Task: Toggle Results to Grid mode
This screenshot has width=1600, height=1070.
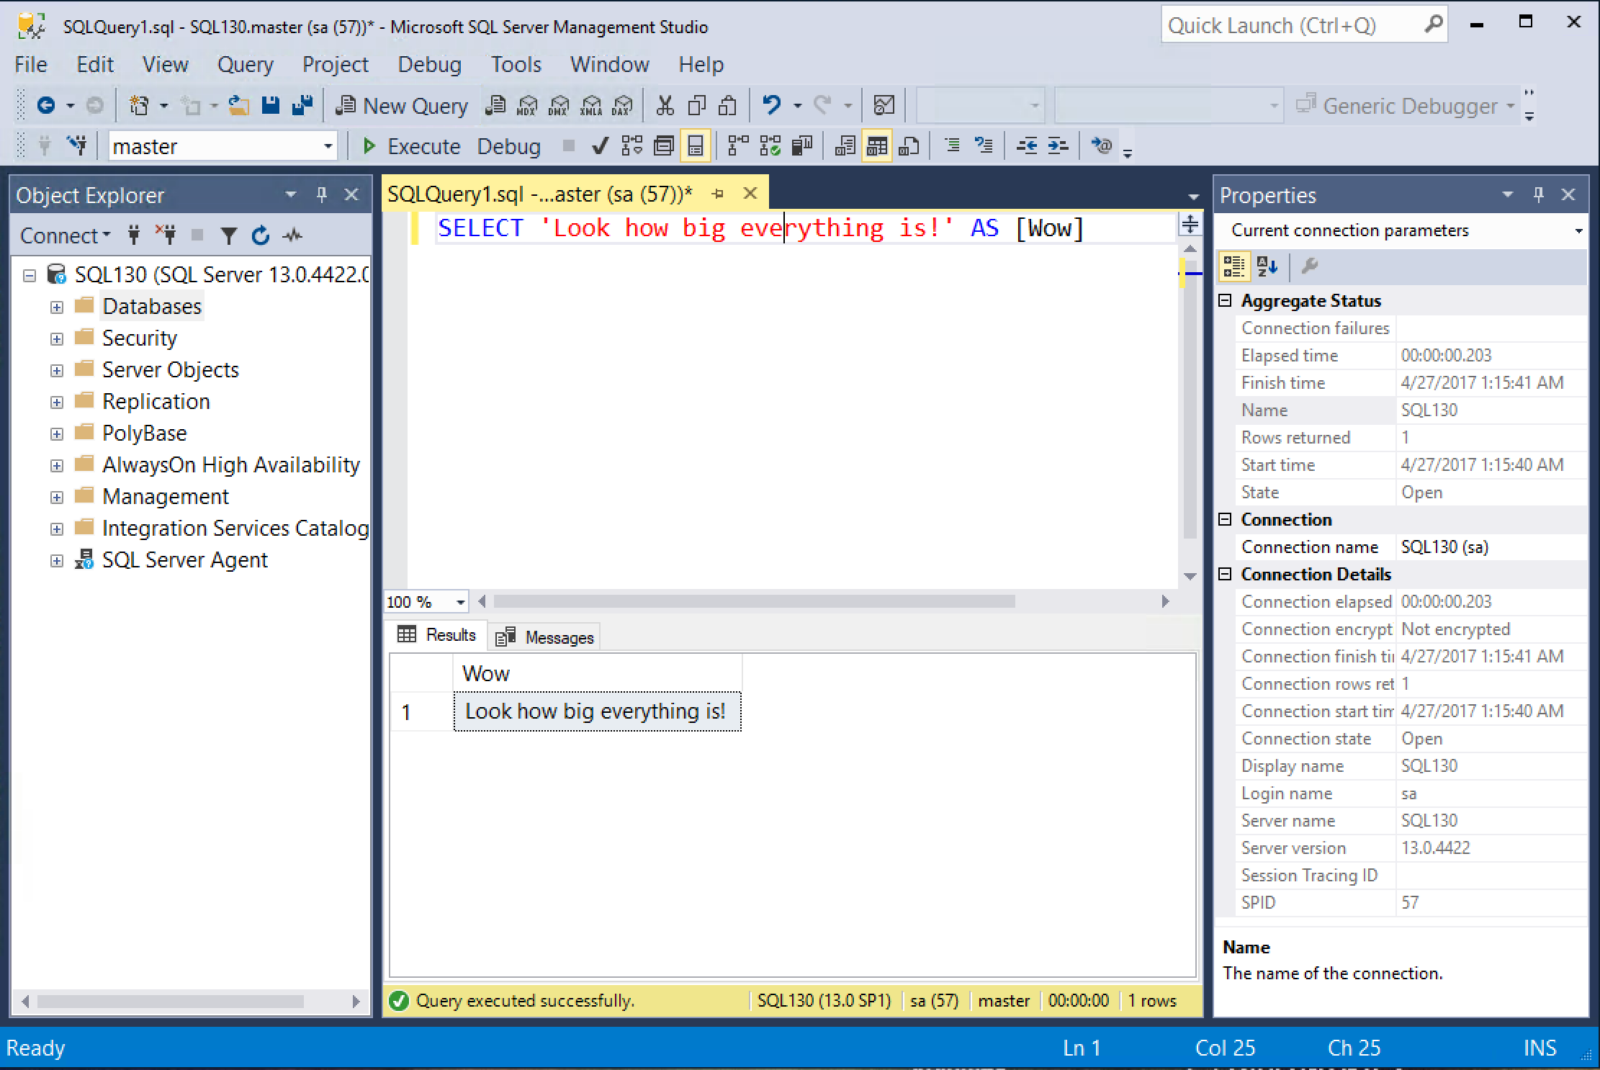Action: 877,146
